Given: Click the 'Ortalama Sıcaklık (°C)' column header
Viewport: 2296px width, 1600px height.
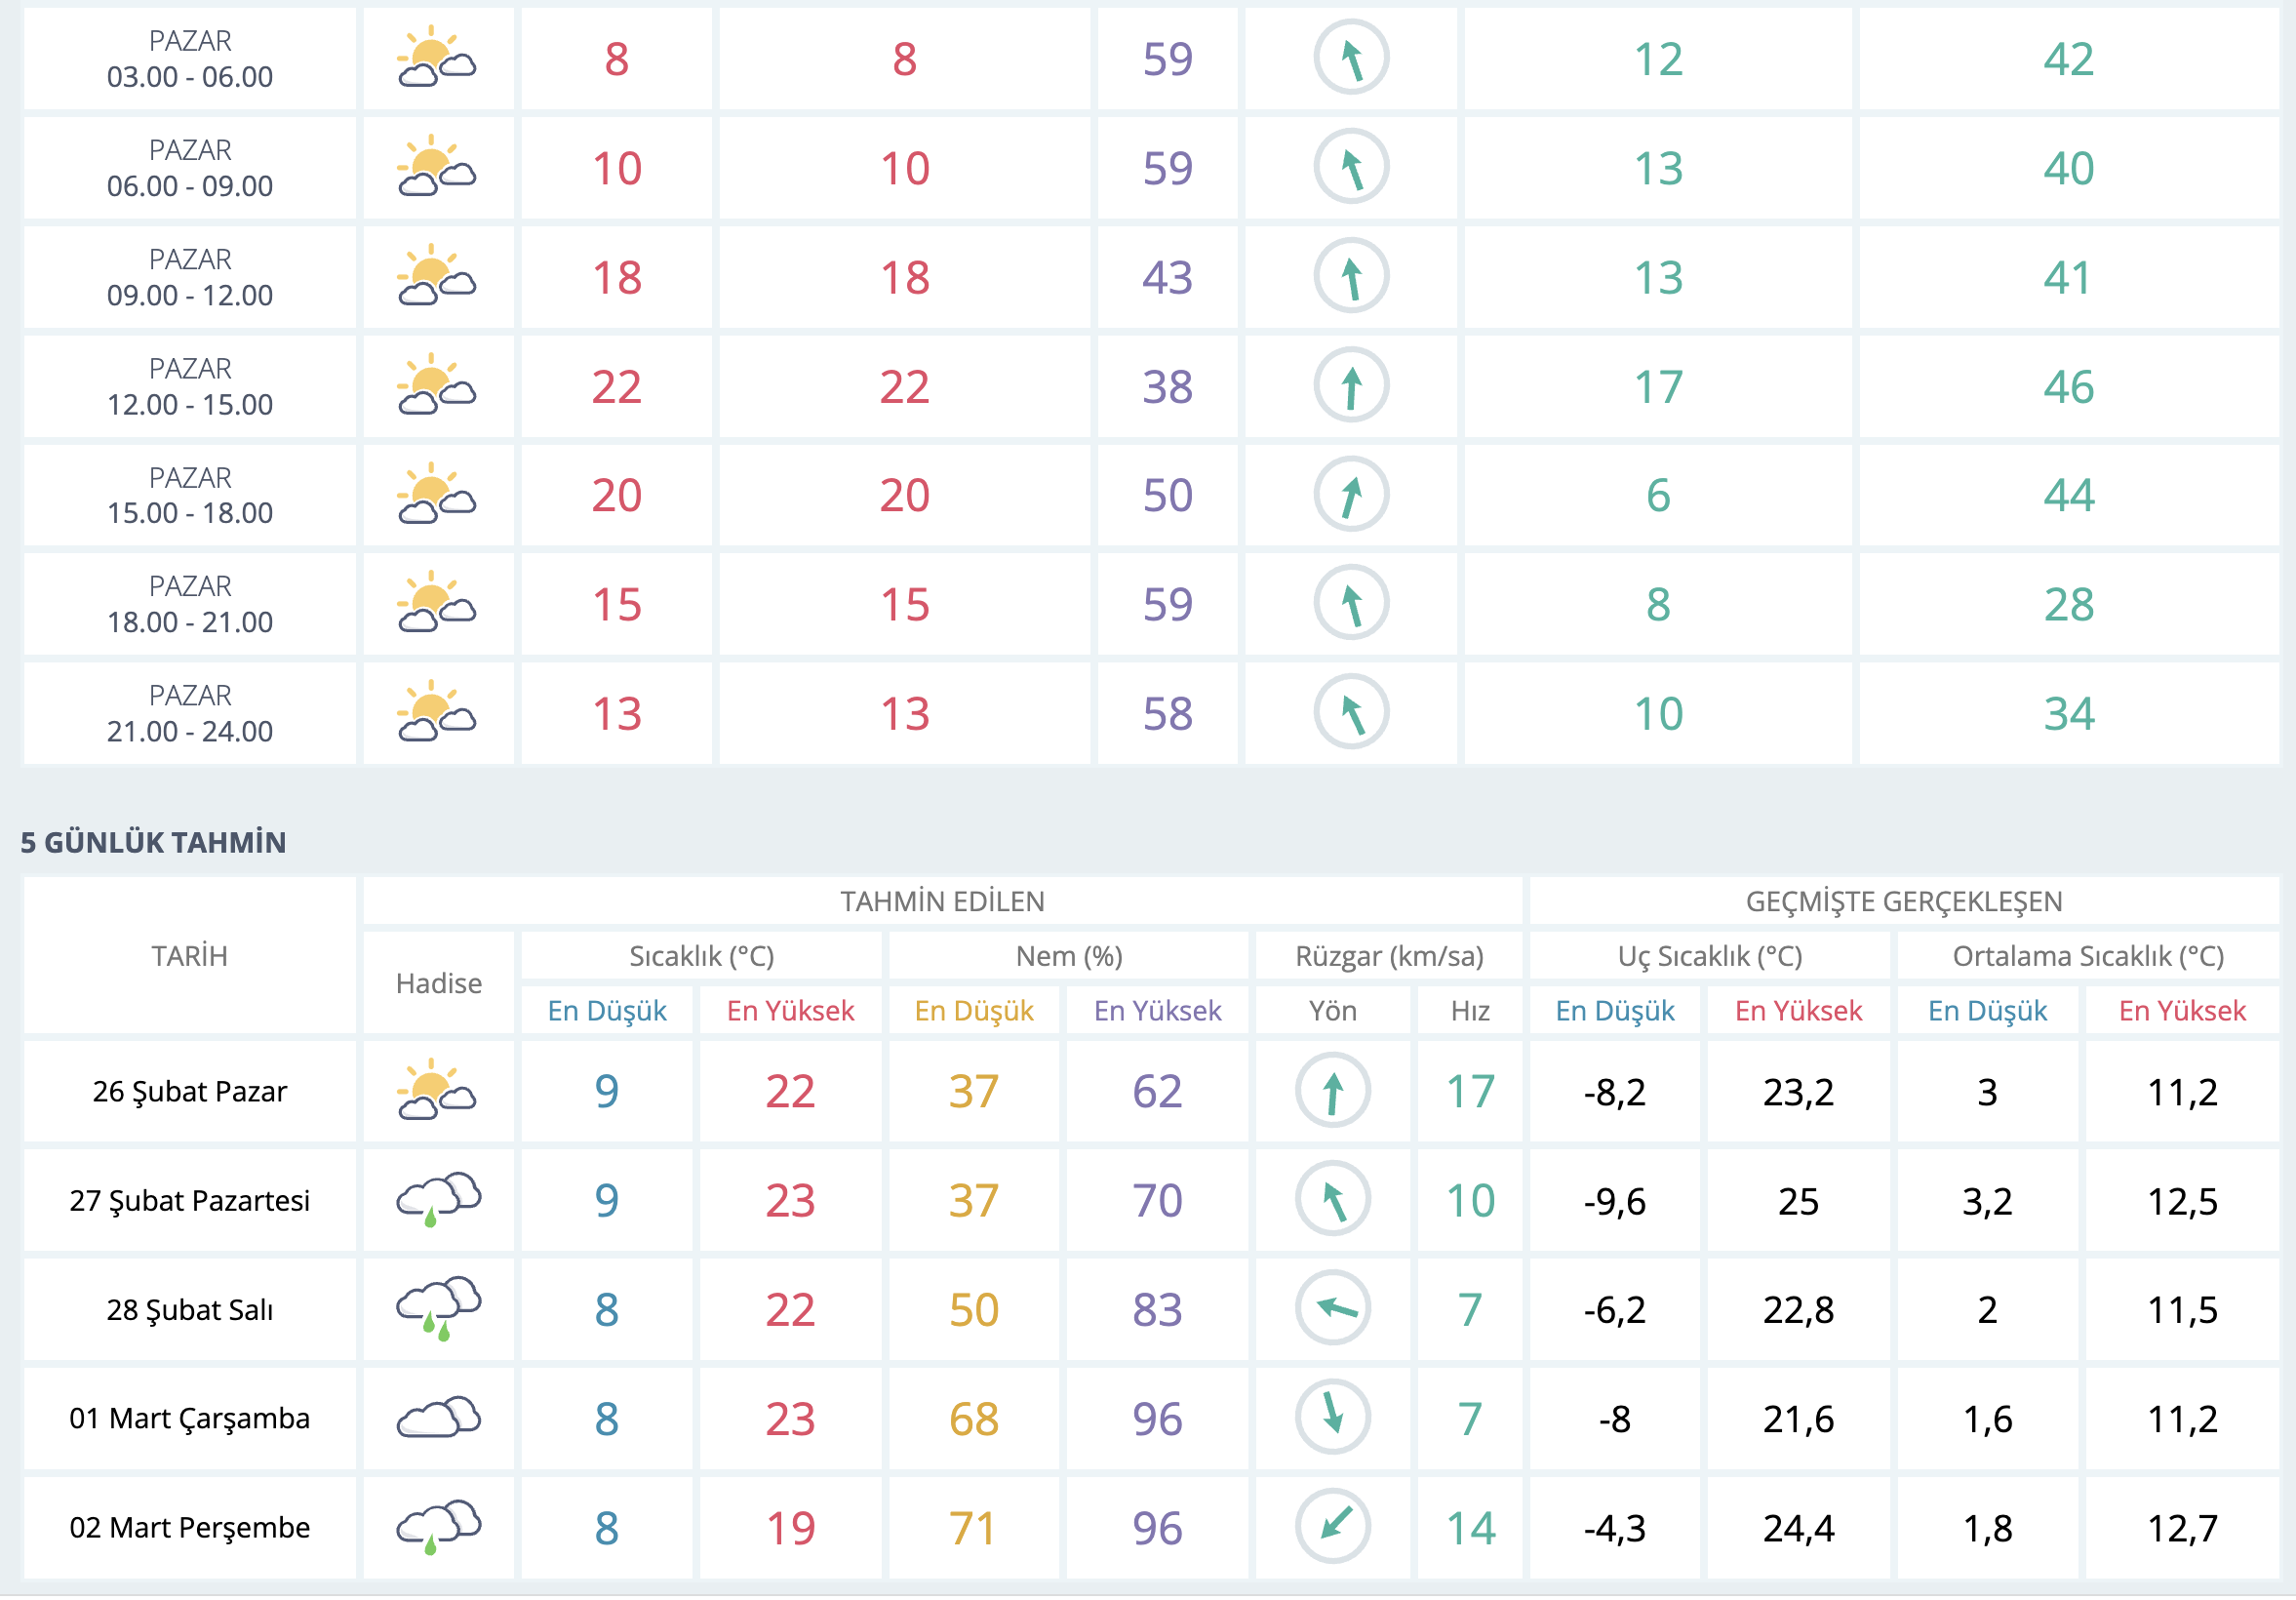Looking at the screenshot, I should click(x=2088, y=956).
